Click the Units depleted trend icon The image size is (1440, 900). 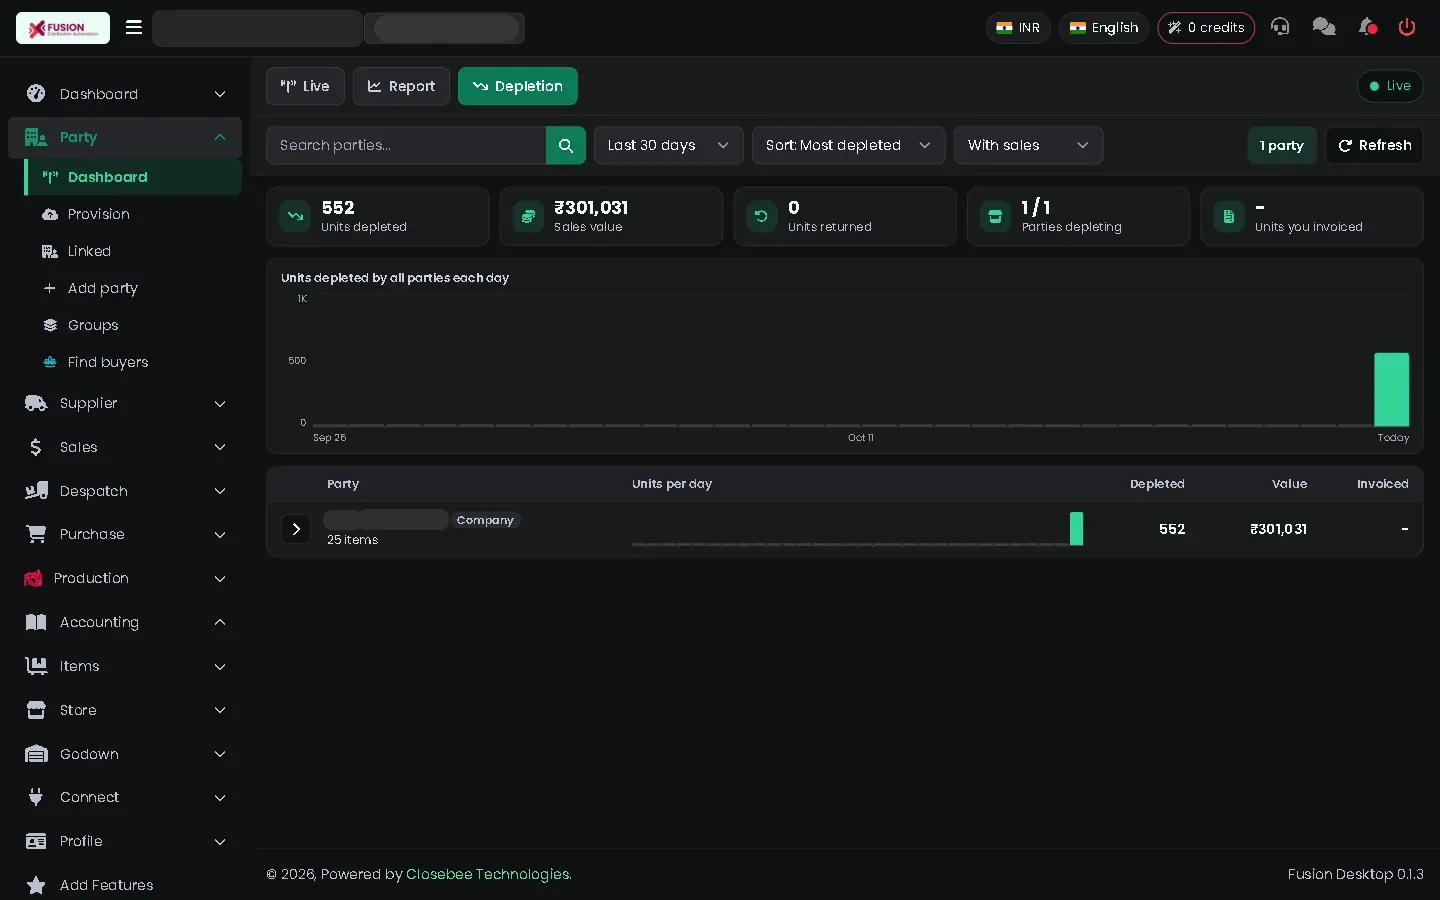(295, 216)
